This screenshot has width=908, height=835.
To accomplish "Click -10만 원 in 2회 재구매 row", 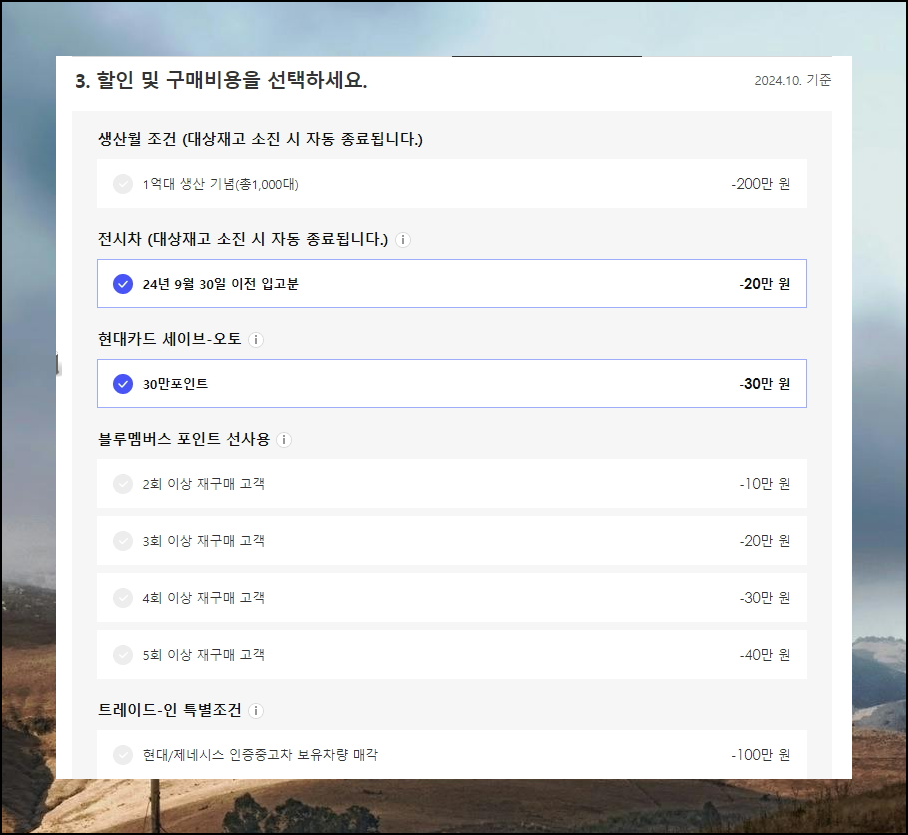I will (x=764, y=484).
